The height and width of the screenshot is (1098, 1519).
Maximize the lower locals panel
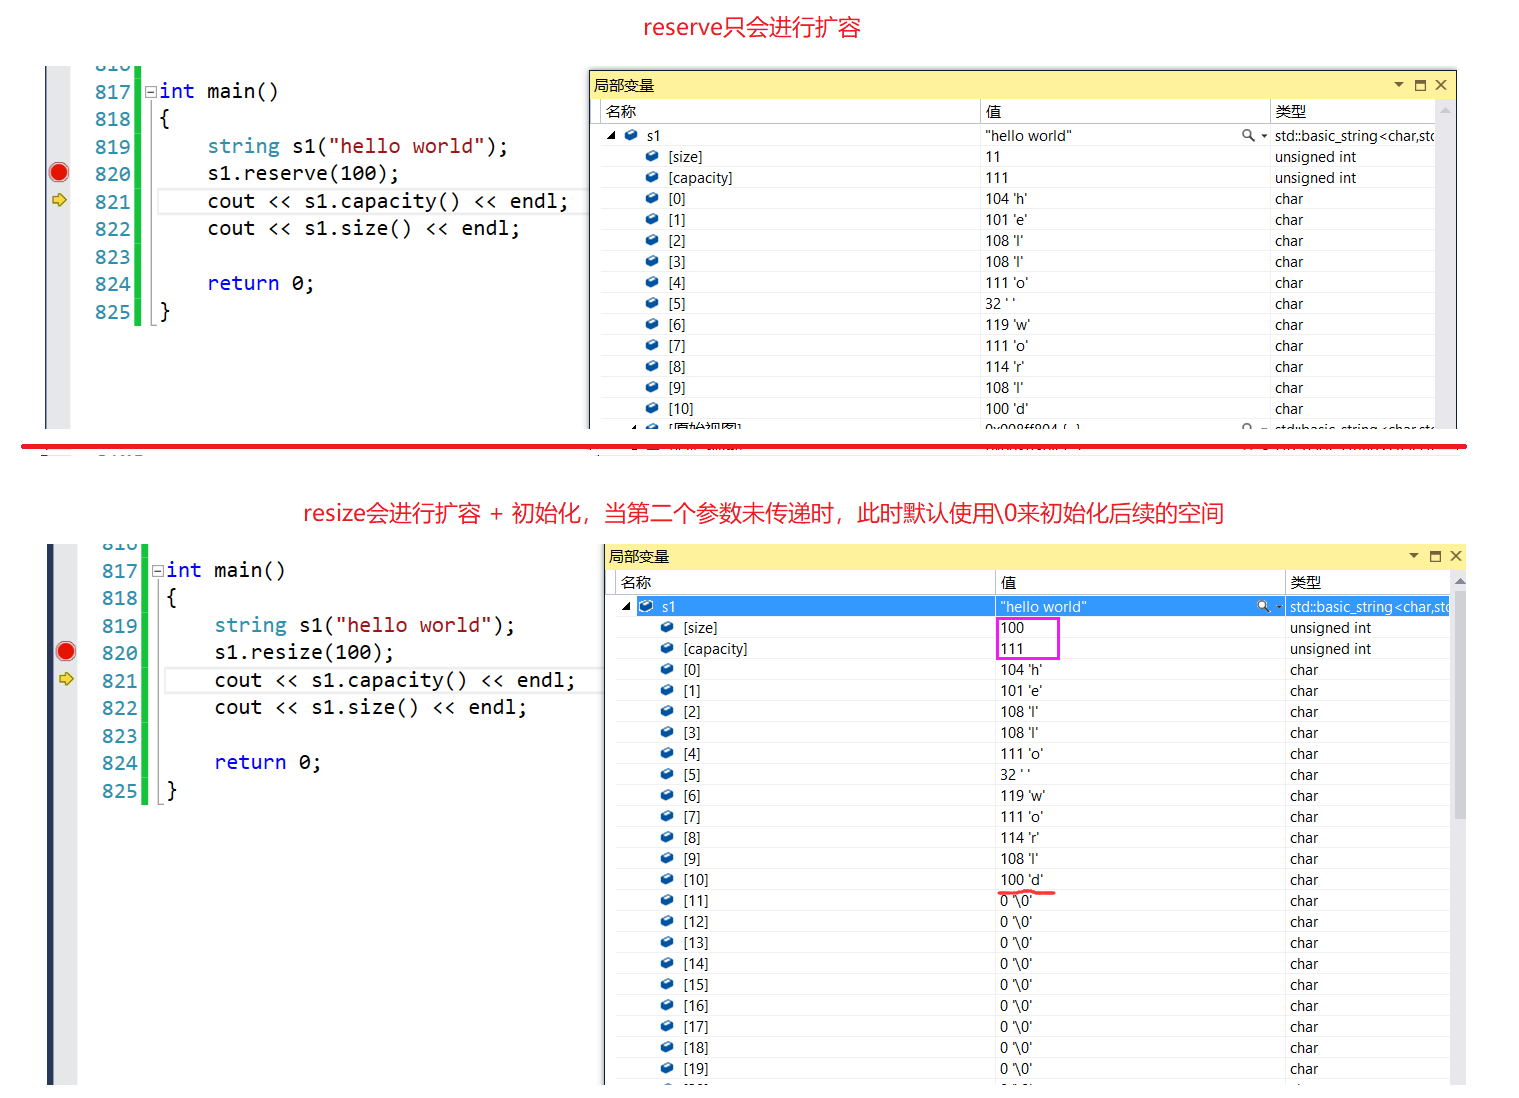pyautogui.click(x=1435, y=556)
